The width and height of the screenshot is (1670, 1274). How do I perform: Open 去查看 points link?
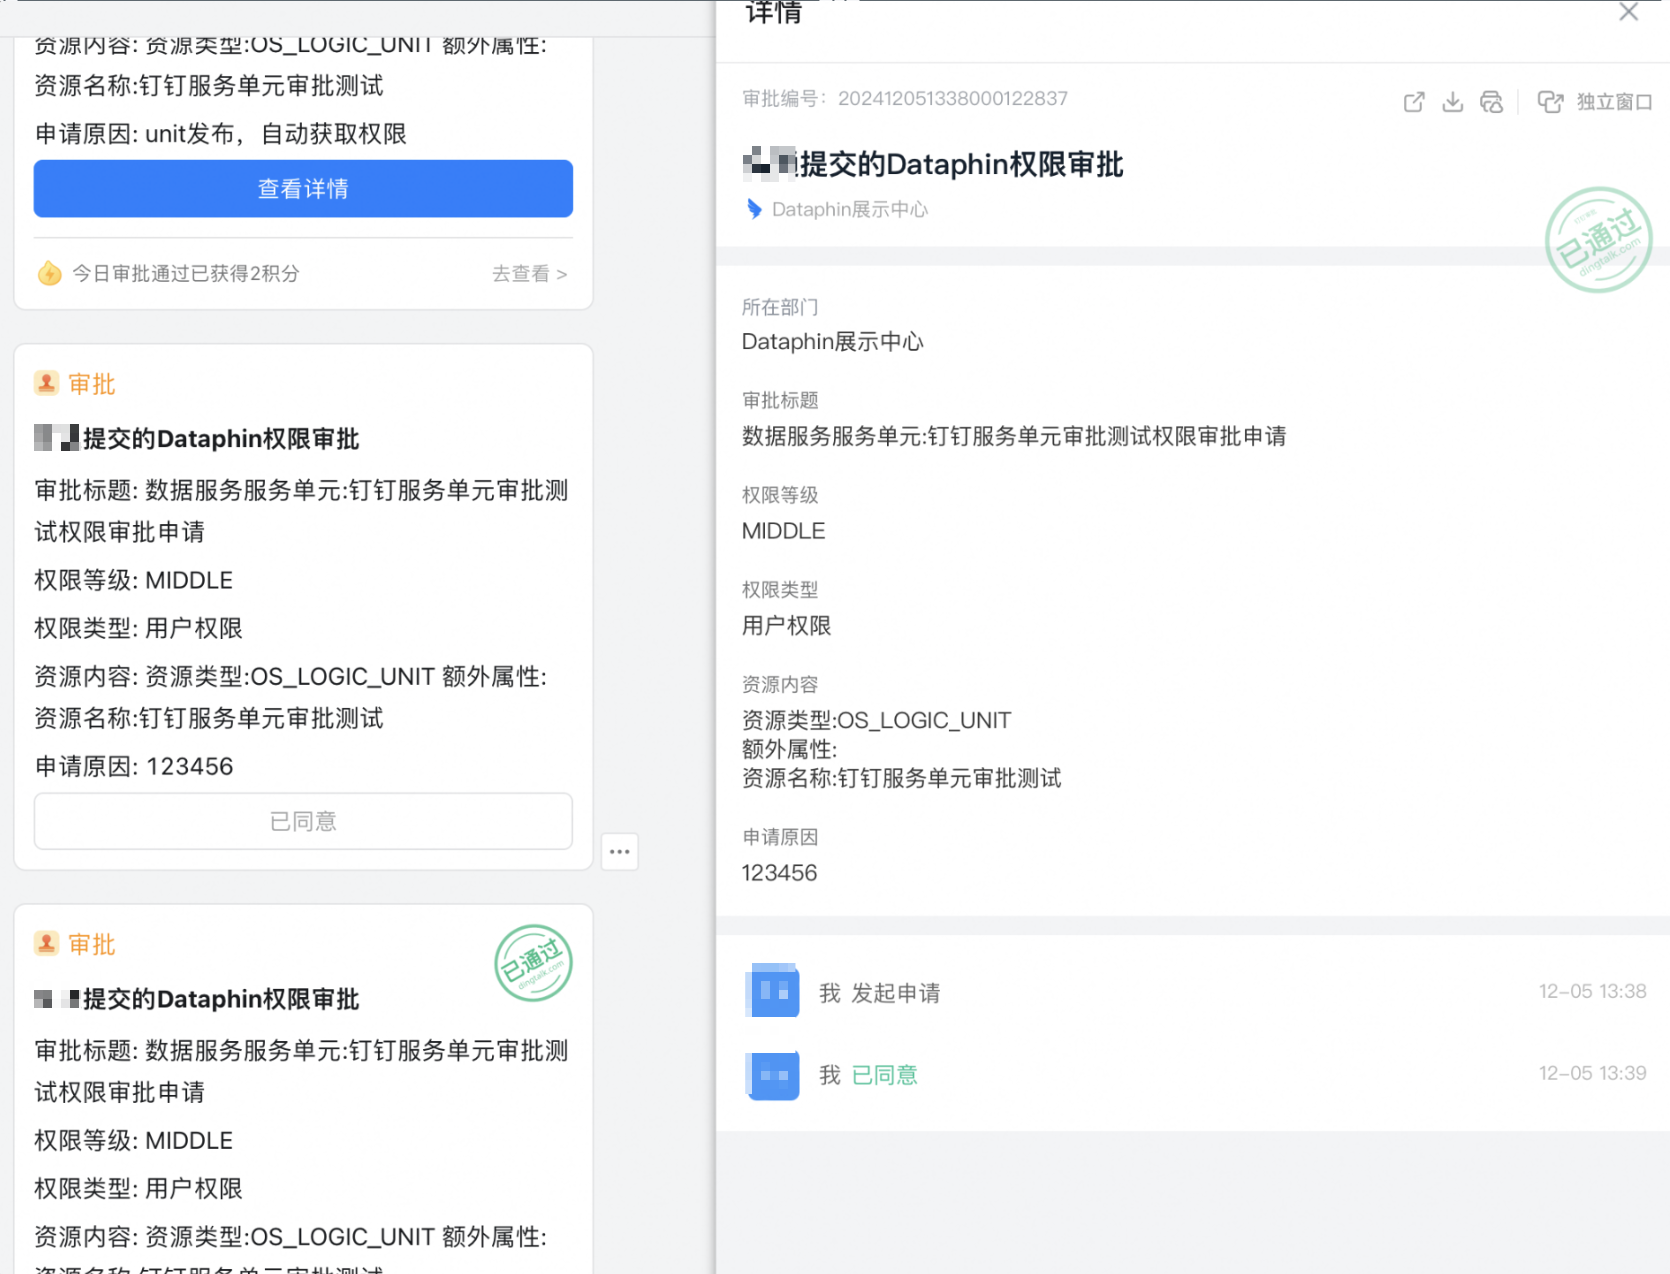(x=529, y=274)
